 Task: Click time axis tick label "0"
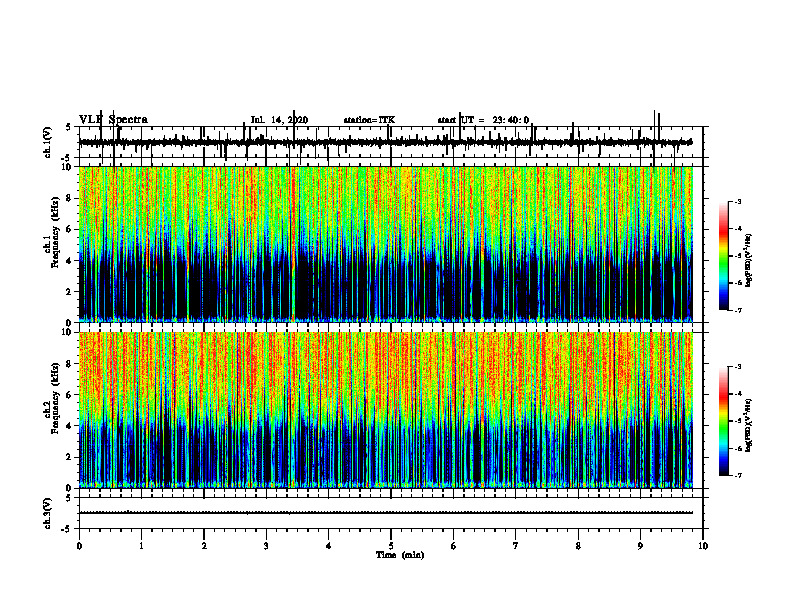[79, 546]
